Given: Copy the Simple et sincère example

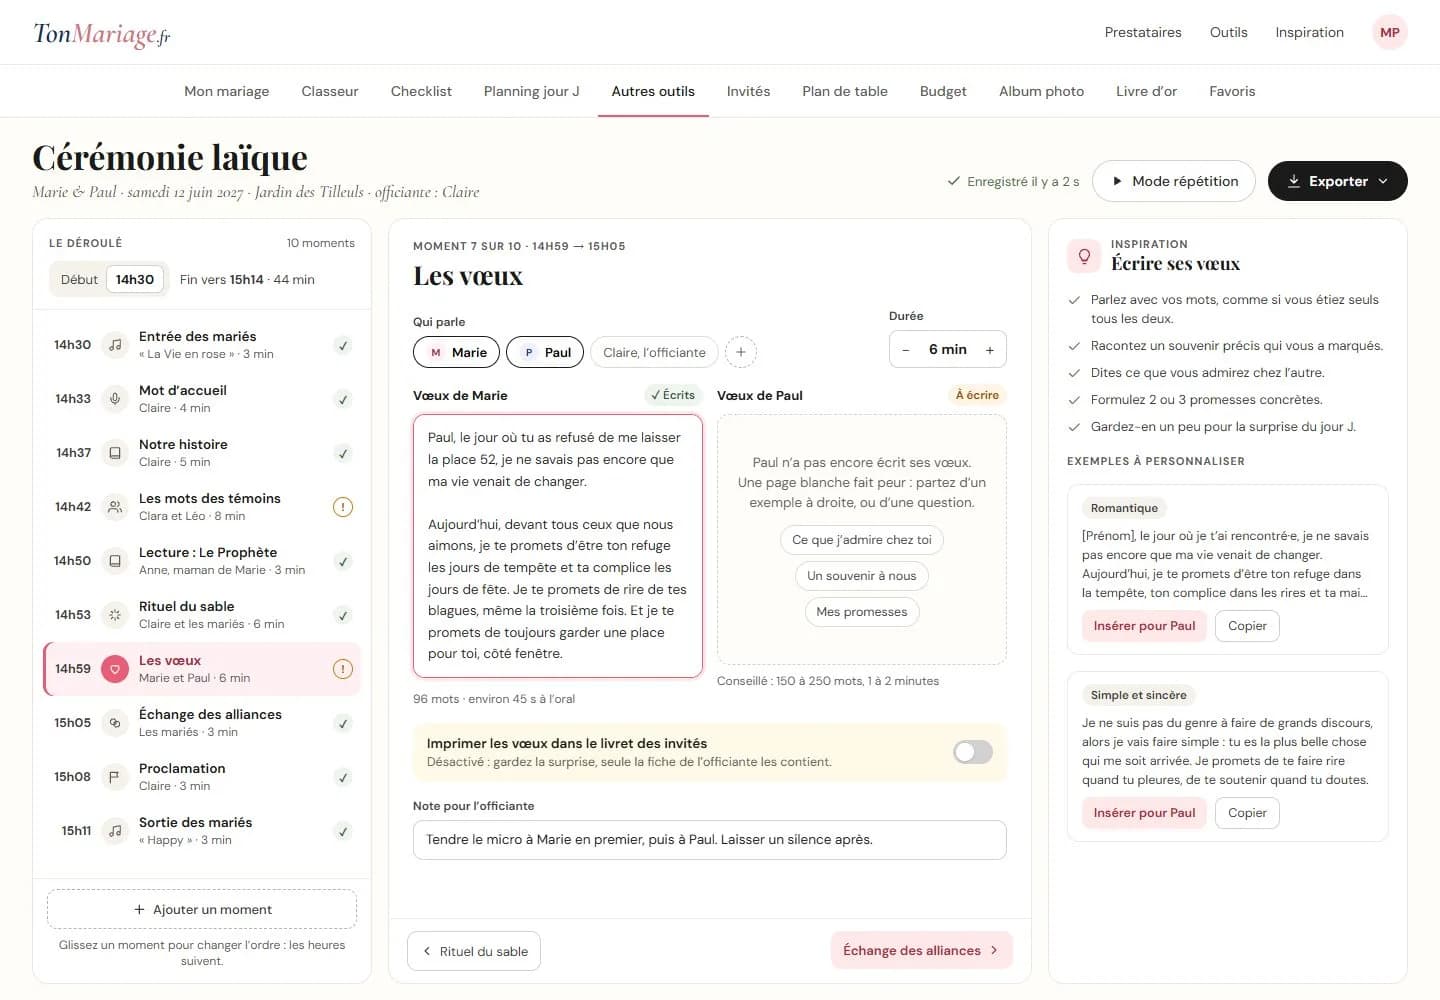Looking at the screenshot, I should tap(1247, 813).
